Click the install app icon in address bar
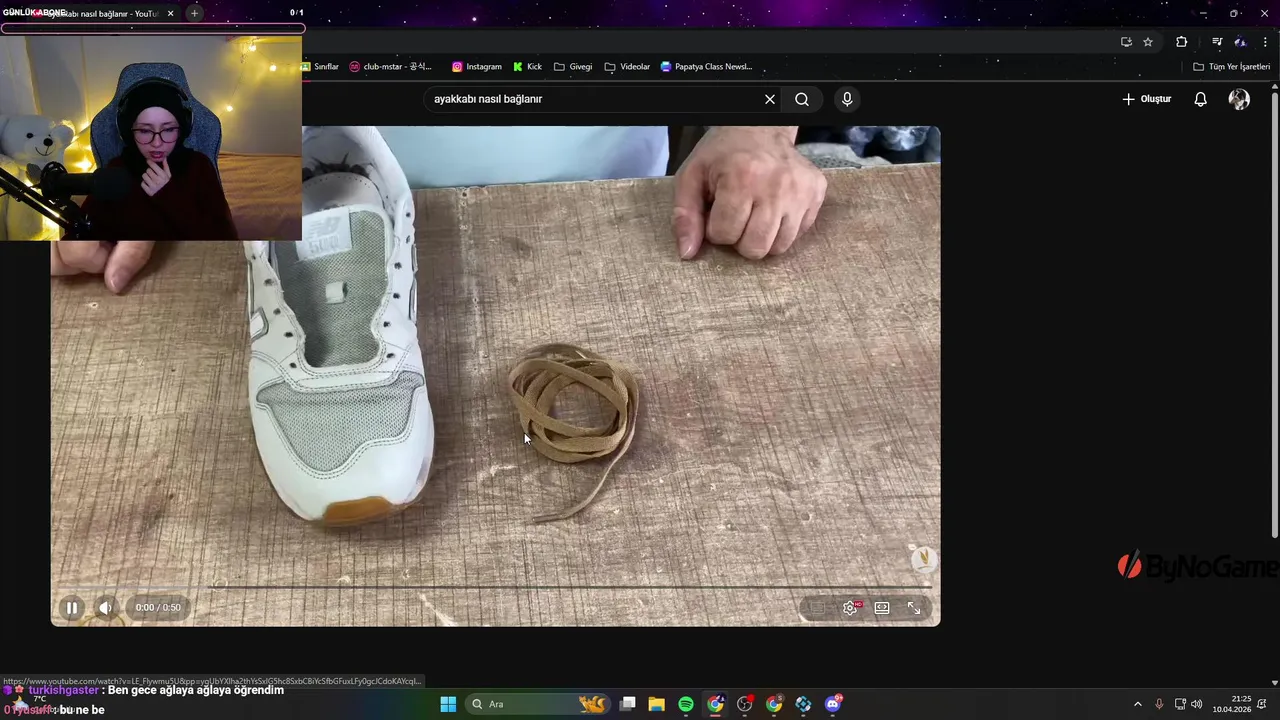The image size is (1280, 720). [1126, 42]
